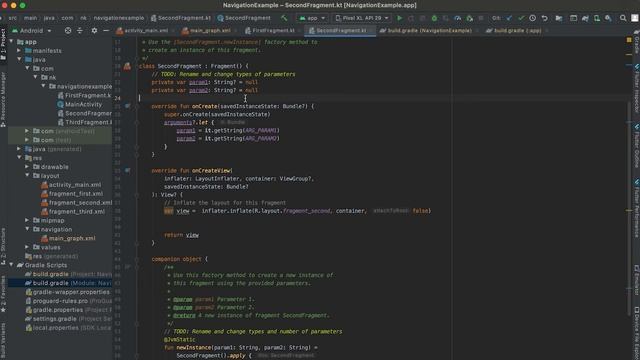The image size is (640, 360).
Task: Open the Gradle tool window on right edge
Action: click(636, 42)
